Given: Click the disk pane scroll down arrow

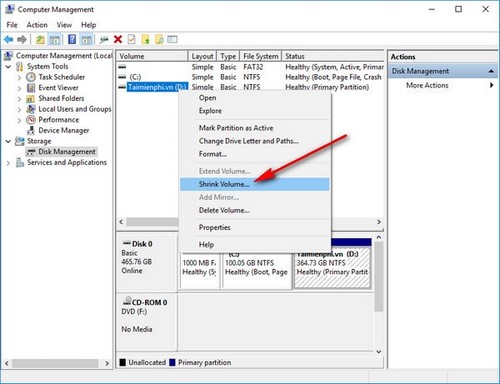Looking at the screenshot, I should pyautogui.click(x=379, y=351).
